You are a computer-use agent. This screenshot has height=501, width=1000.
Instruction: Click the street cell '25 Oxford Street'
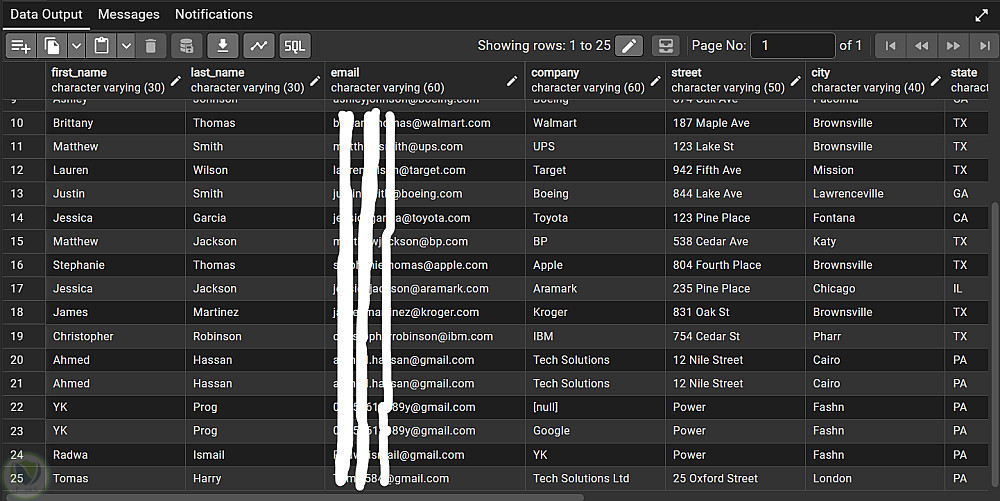pyautogui.click(x=735, y=479)
